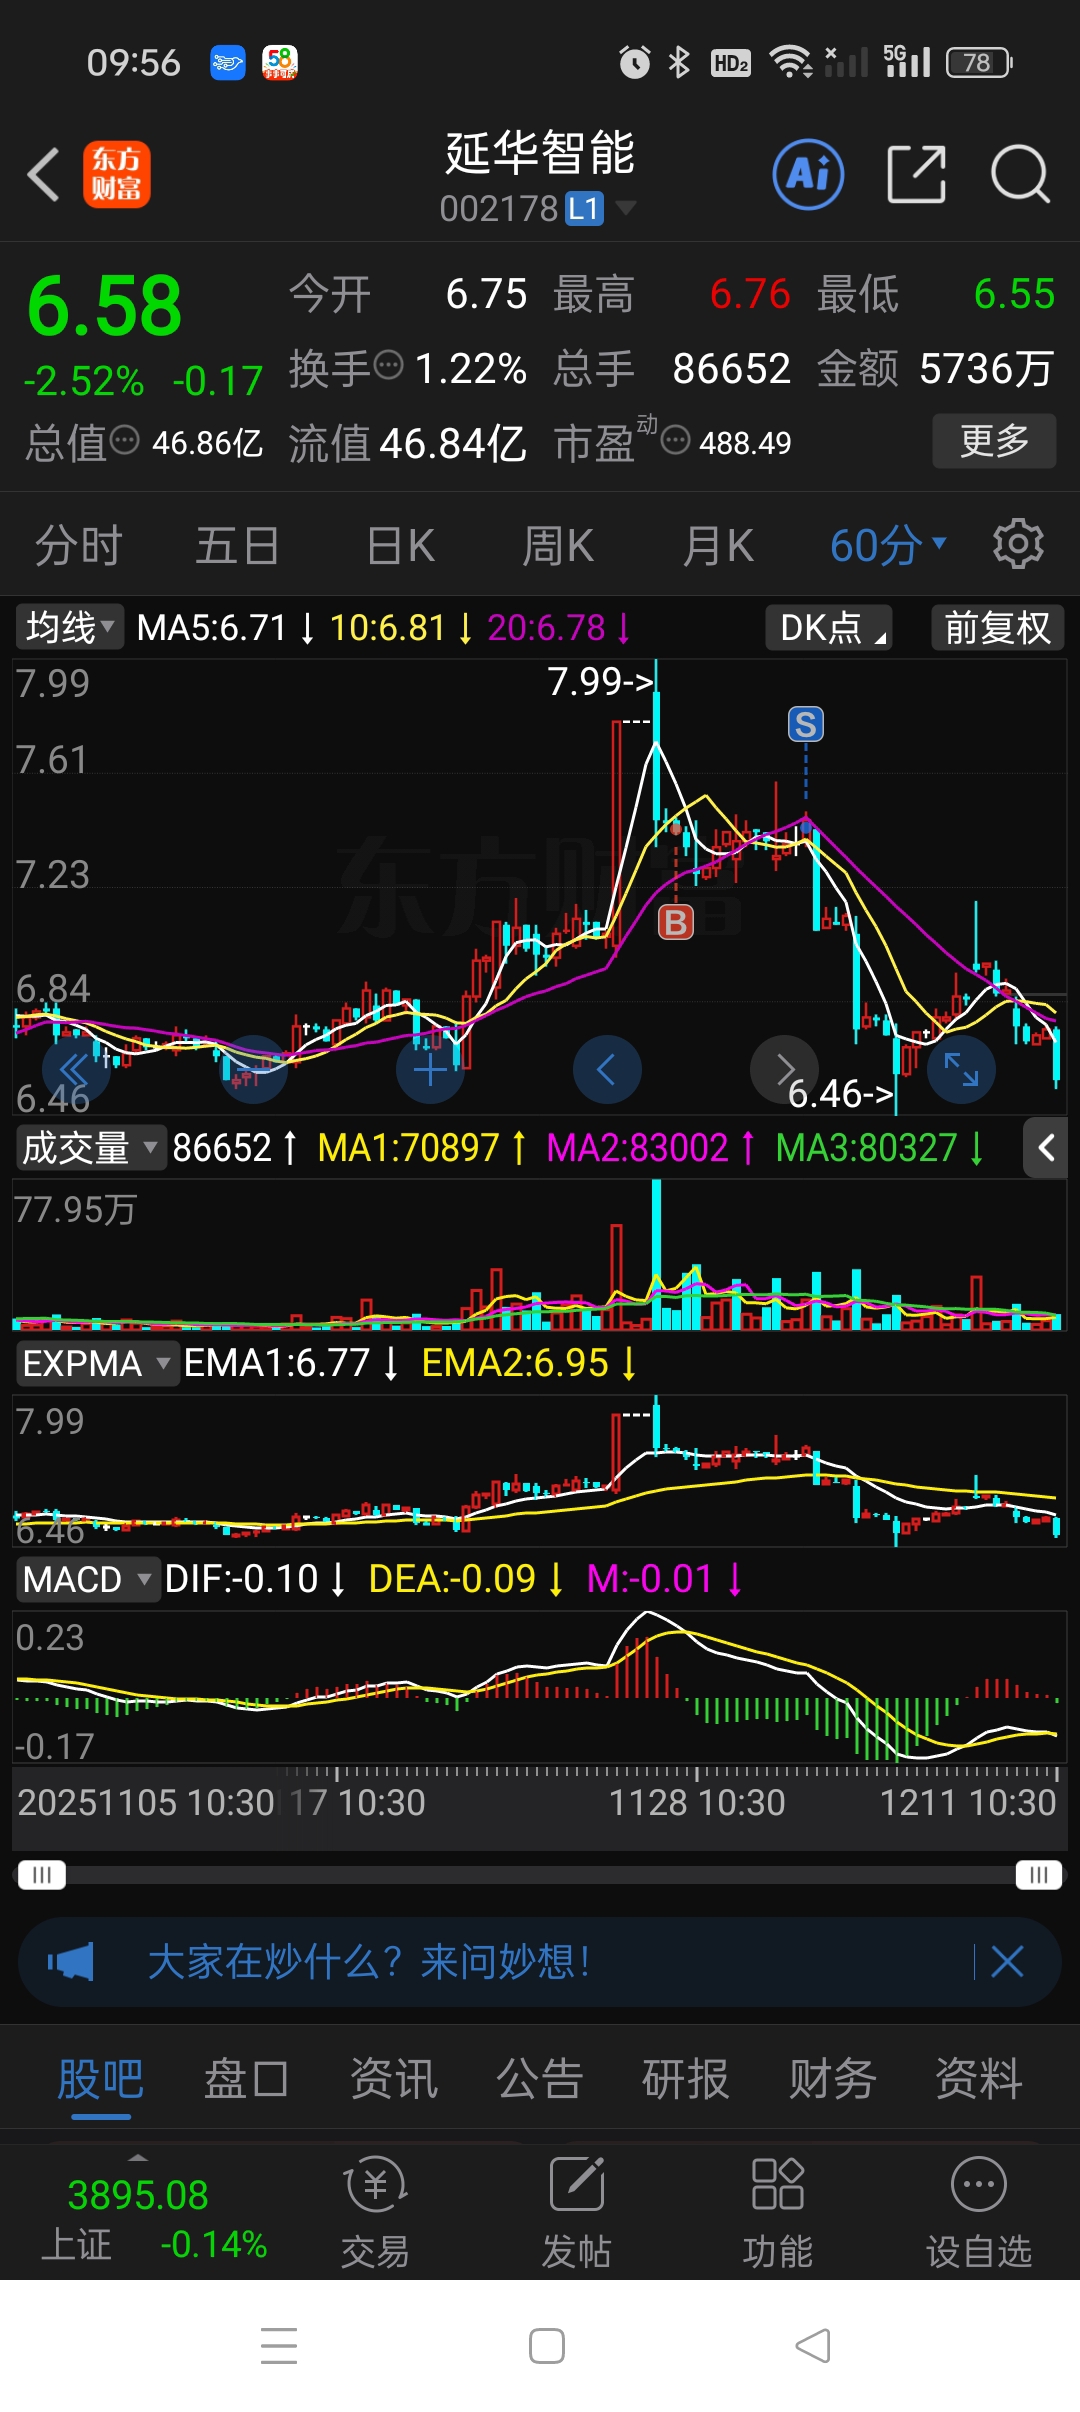Open the MACD indicator dropdown
The height and width of the screenshot is (2412, 1080).
pos(87,1579)
